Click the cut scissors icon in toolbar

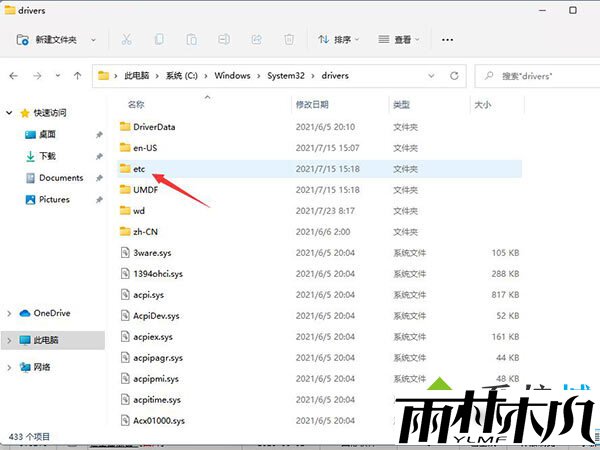(126, 40)
